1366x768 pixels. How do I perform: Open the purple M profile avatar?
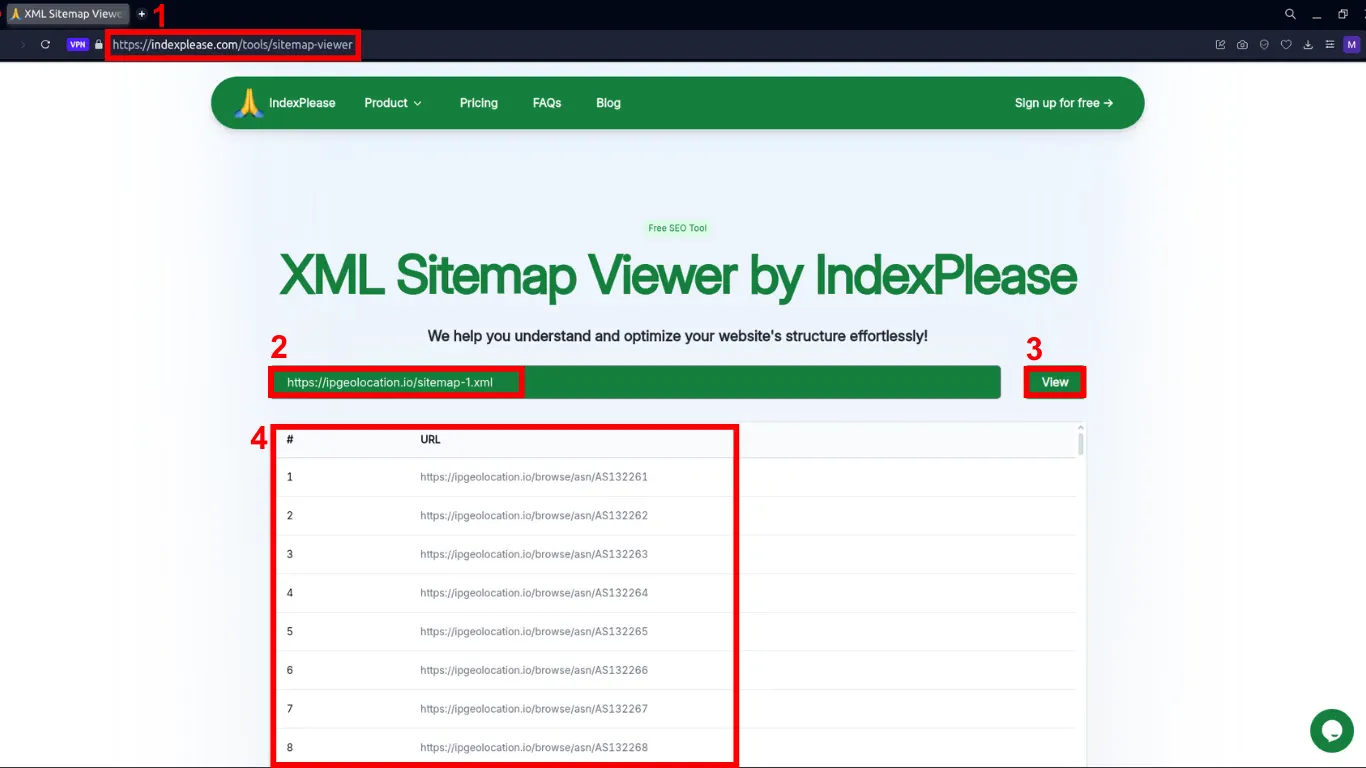[1351, 45]
